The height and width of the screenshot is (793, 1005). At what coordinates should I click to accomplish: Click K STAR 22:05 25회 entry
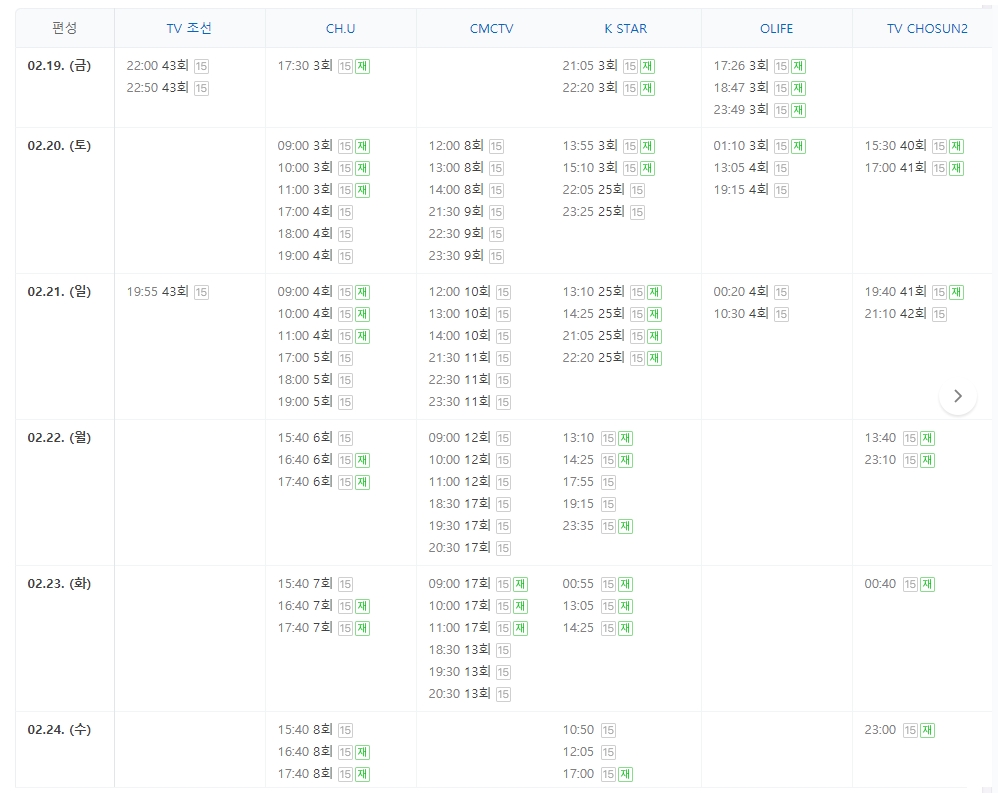point(594,190)
